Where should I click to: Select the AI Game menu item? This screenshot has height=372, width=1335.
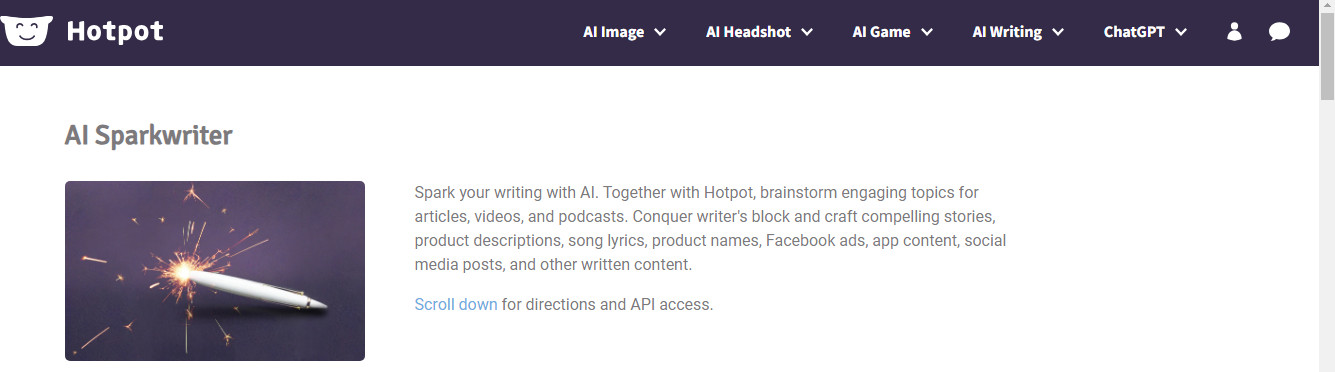(881, 32)
